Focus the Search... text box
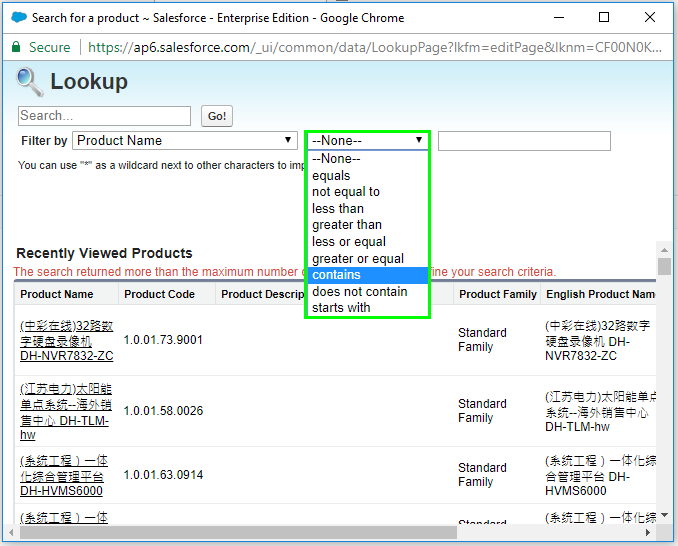This screenshot has width=678, height=546. 104,116
